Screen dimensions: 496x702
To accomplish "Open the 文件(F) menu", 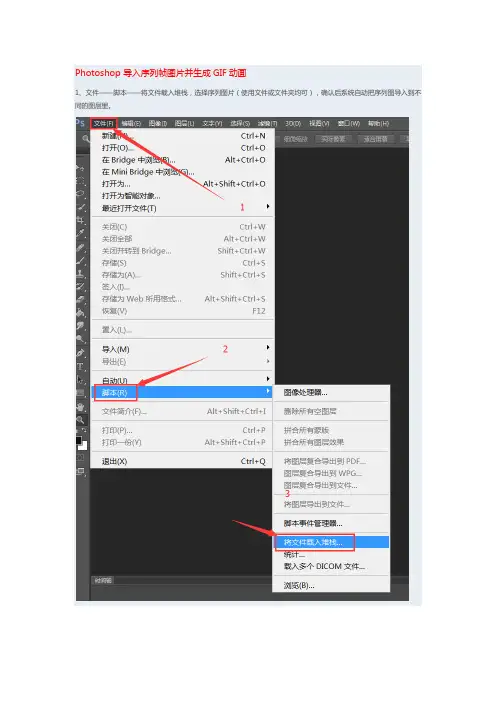I will tap(103, 124).
